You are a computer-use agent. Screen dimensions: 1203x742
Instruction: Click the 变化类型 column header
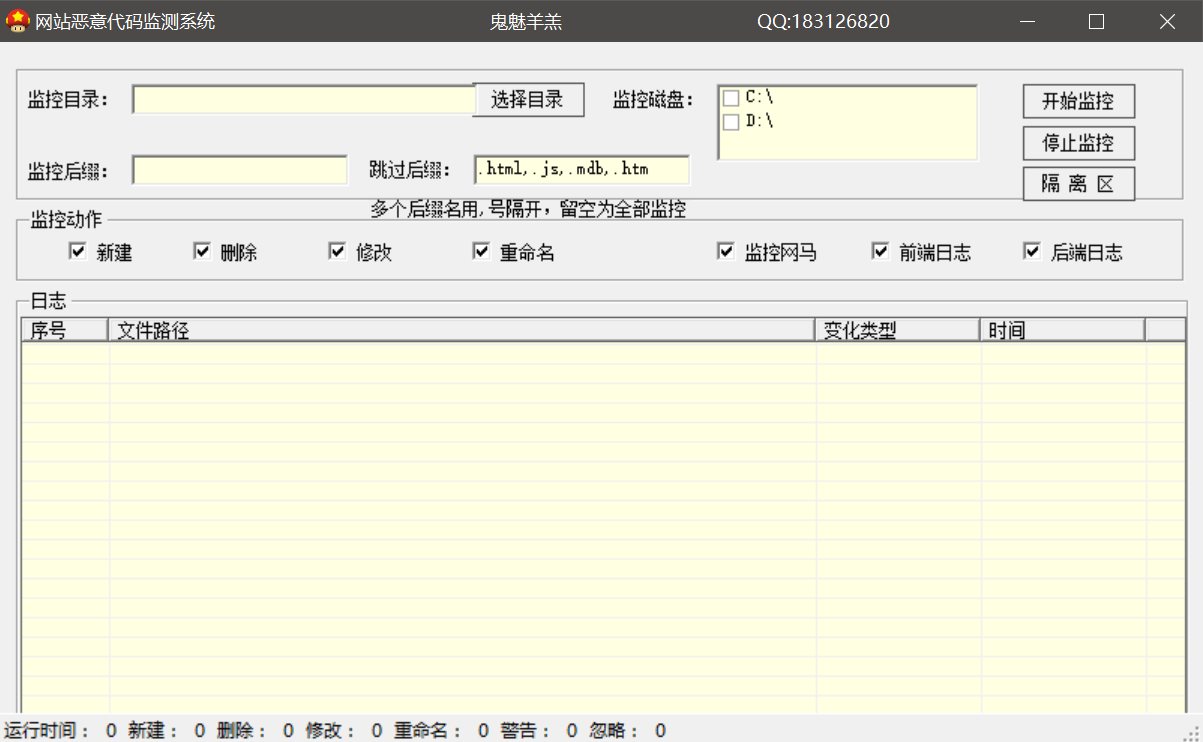[898, 330]
